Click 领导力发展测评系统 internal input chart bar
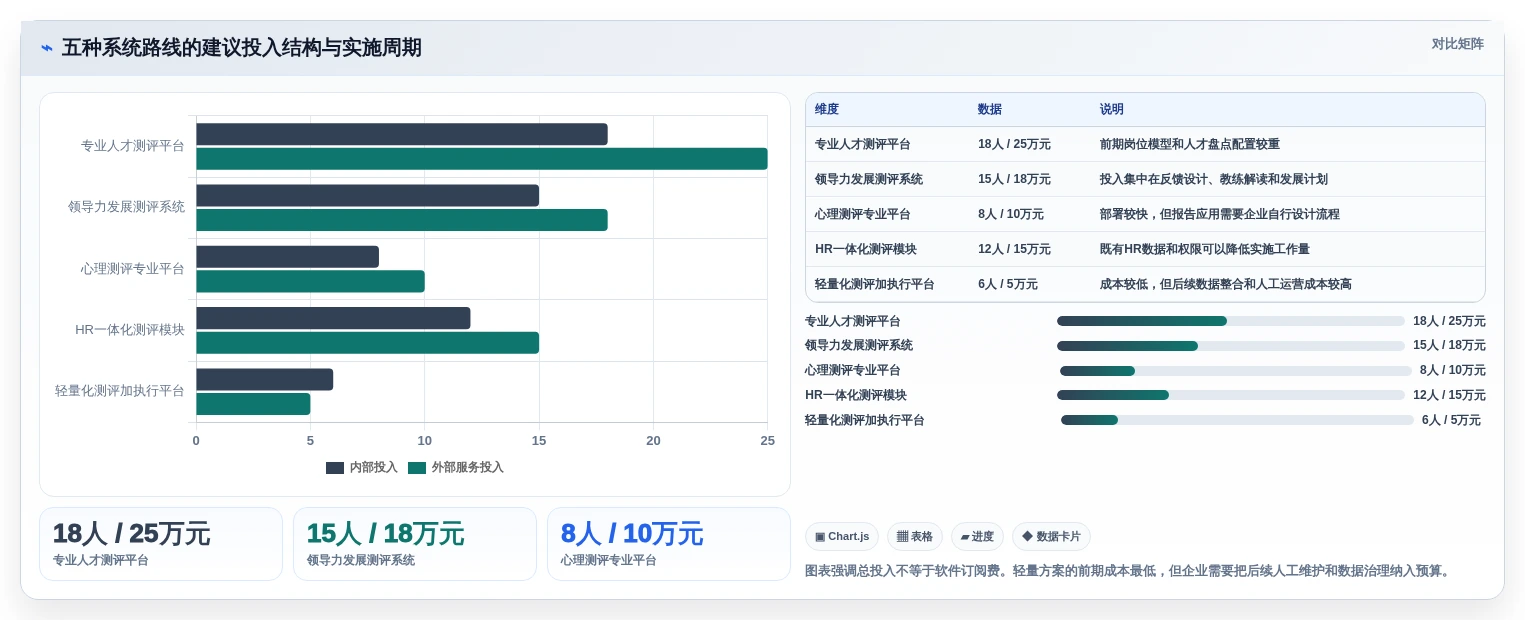Screen dimensions: 1525x620 click(367, 195)
